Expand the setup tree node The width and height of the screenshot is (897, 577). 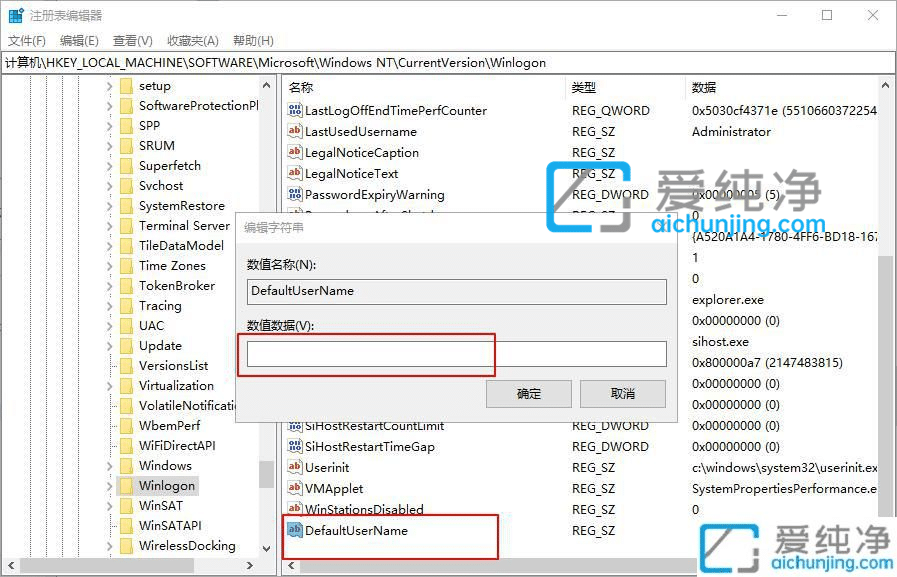point(109,86)
